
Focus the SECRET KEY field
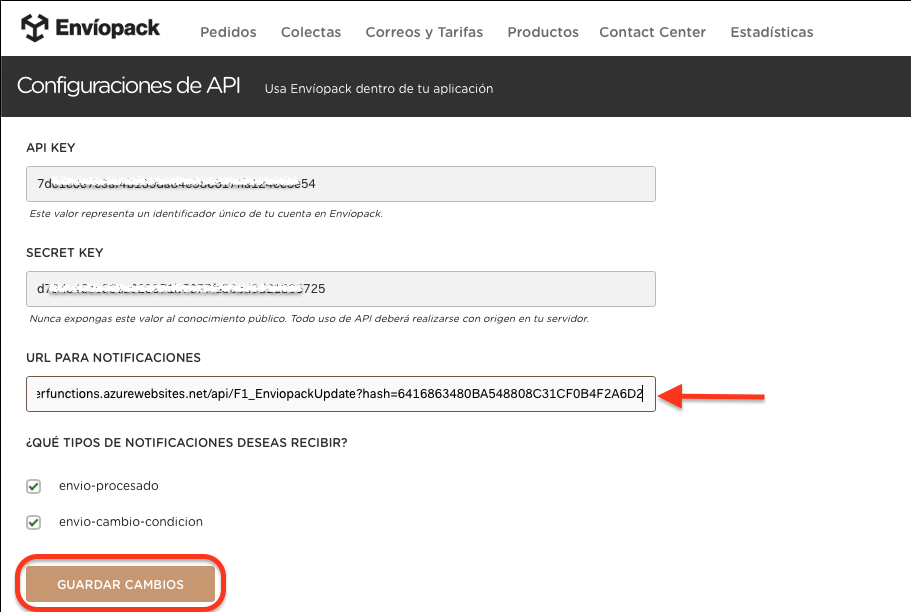pos(341,289)
